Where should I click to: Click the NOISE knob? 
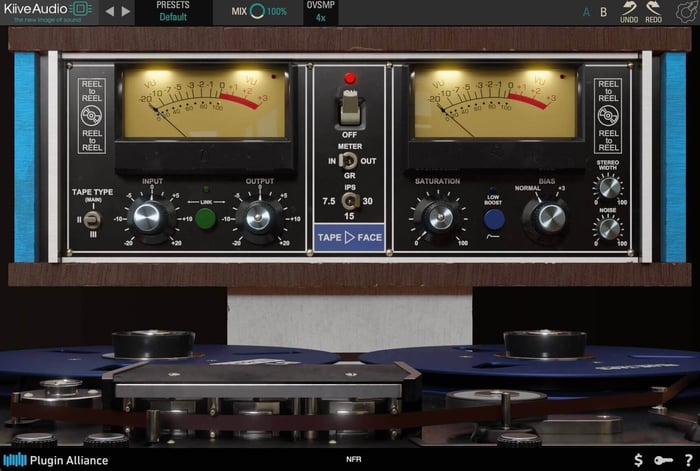[609, 229]
